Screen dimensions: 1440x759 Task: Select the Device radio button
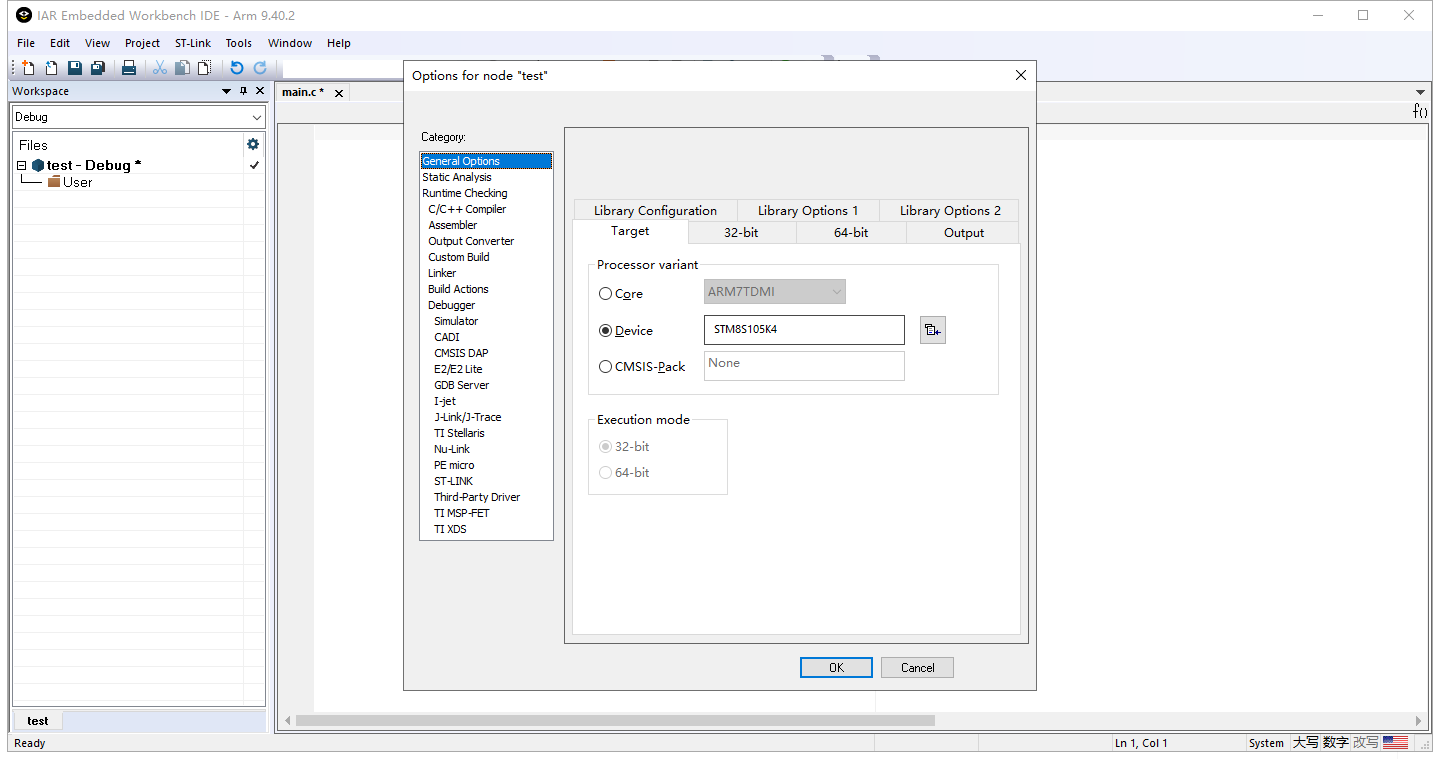pos(605,331)
